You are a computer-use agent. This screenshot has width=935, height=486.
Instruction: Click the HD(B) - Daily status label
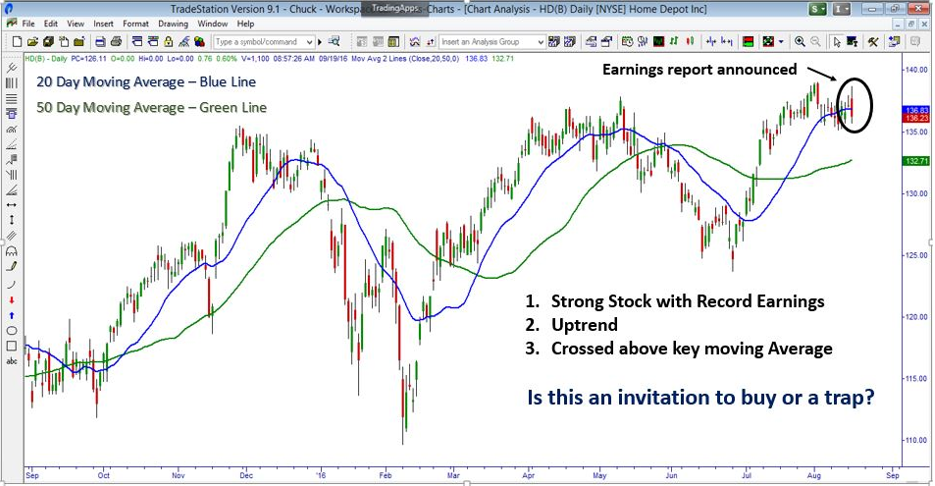point(46,58)
